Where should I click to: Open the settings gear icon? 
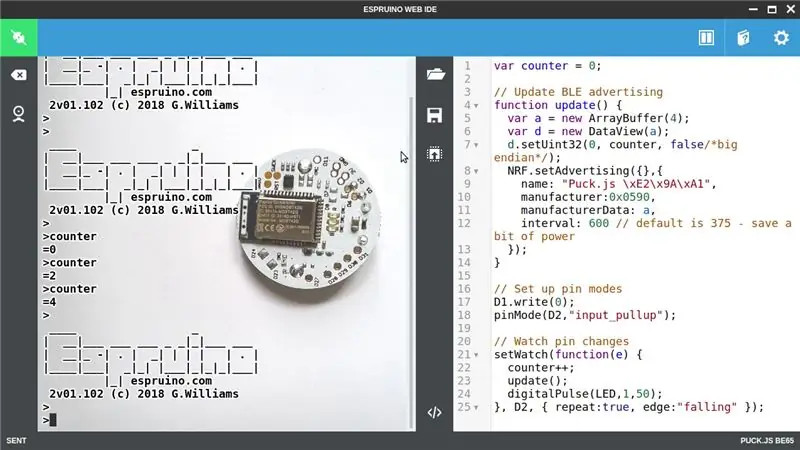[x=781, y=38]
